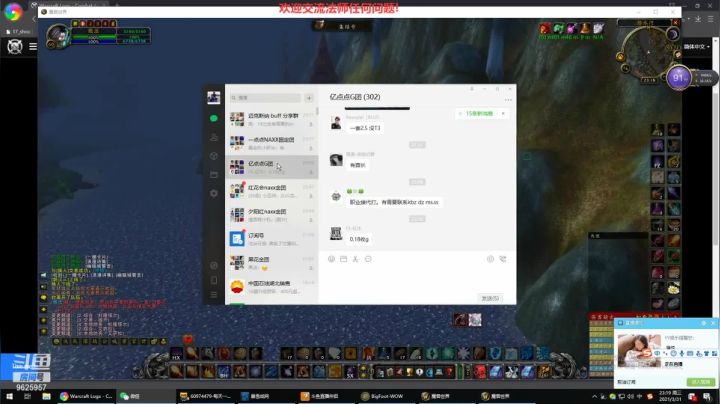Open the WeChat files folder icon
This screenshot has height=404, width=720.
click(x=214, y=175)
